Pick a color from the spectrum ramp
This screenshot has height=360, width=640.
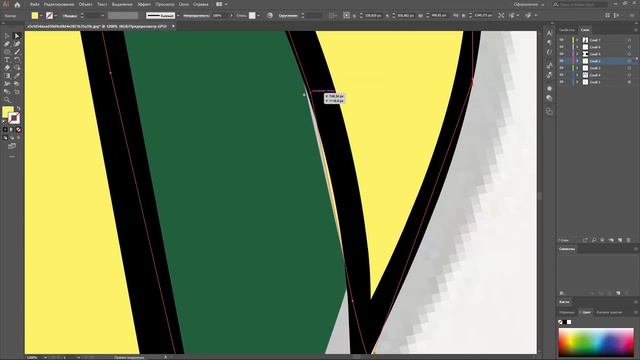(596, 343)
